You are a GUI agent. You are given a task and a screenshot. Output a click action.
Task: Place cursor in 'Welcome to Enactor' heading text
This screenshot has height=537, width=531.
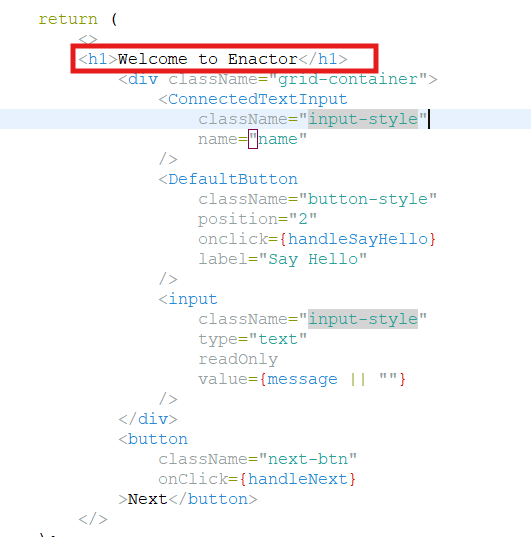208,59
